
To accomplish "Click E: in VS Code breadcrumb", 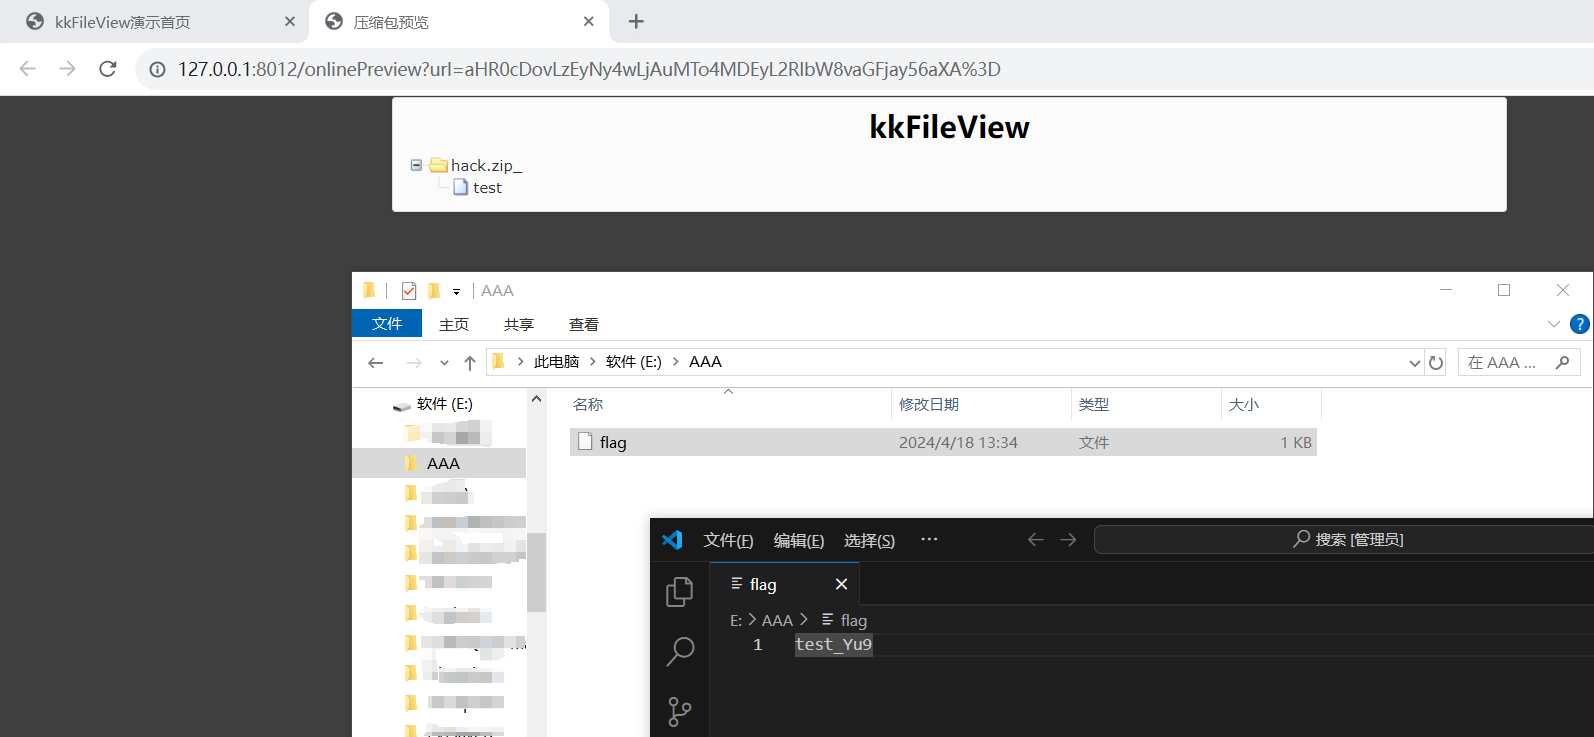I will tap(736, 621).
